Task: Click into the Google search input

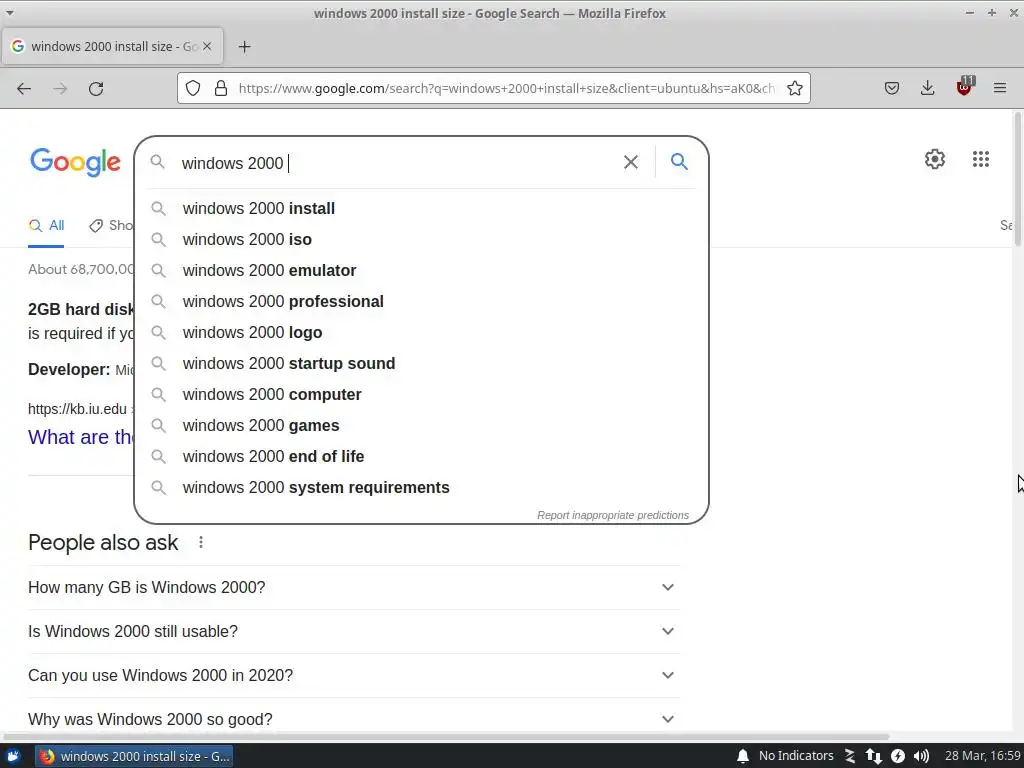Action: tap(398, 163)
